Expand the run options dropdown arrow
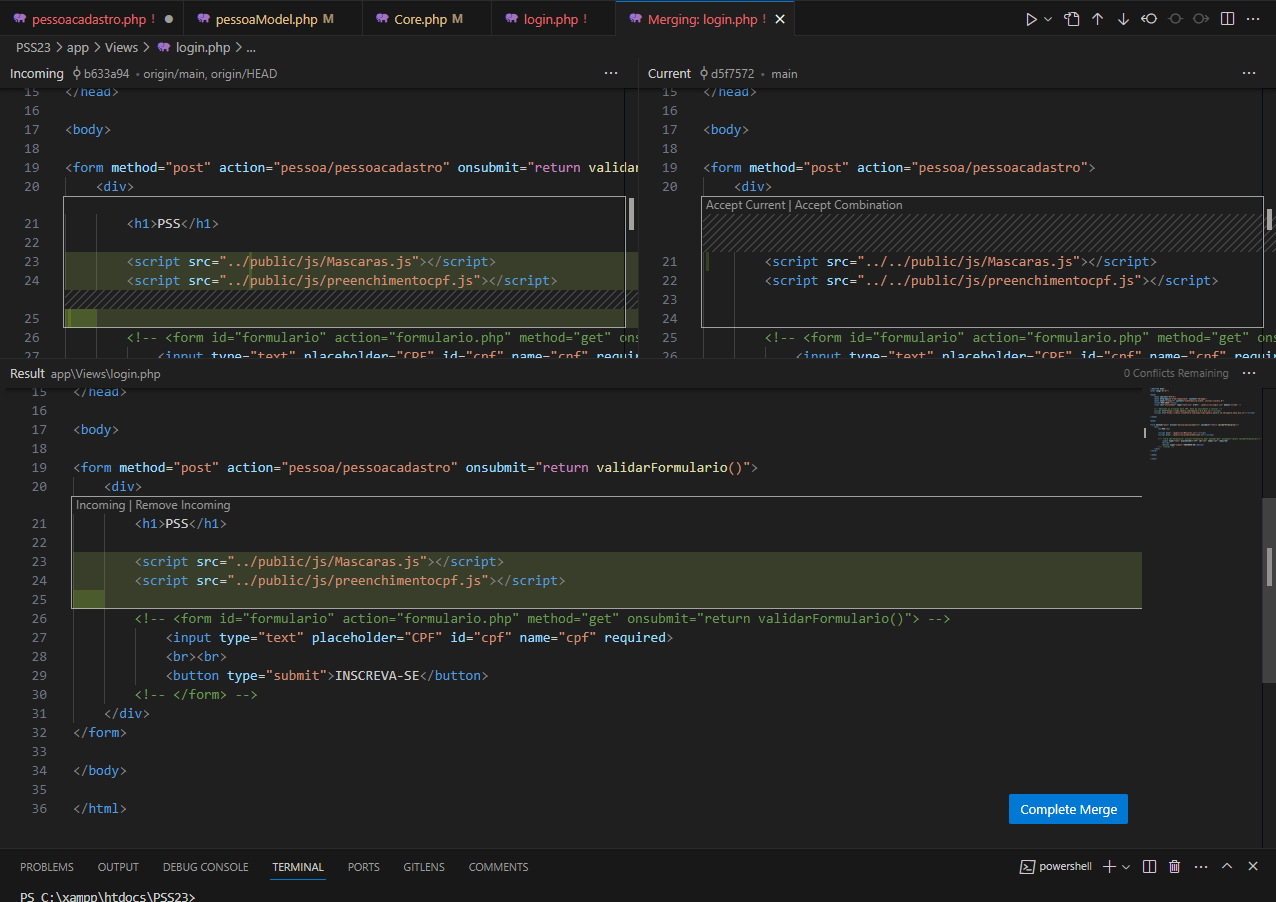1276x902 pixels. click(1048, 19)
